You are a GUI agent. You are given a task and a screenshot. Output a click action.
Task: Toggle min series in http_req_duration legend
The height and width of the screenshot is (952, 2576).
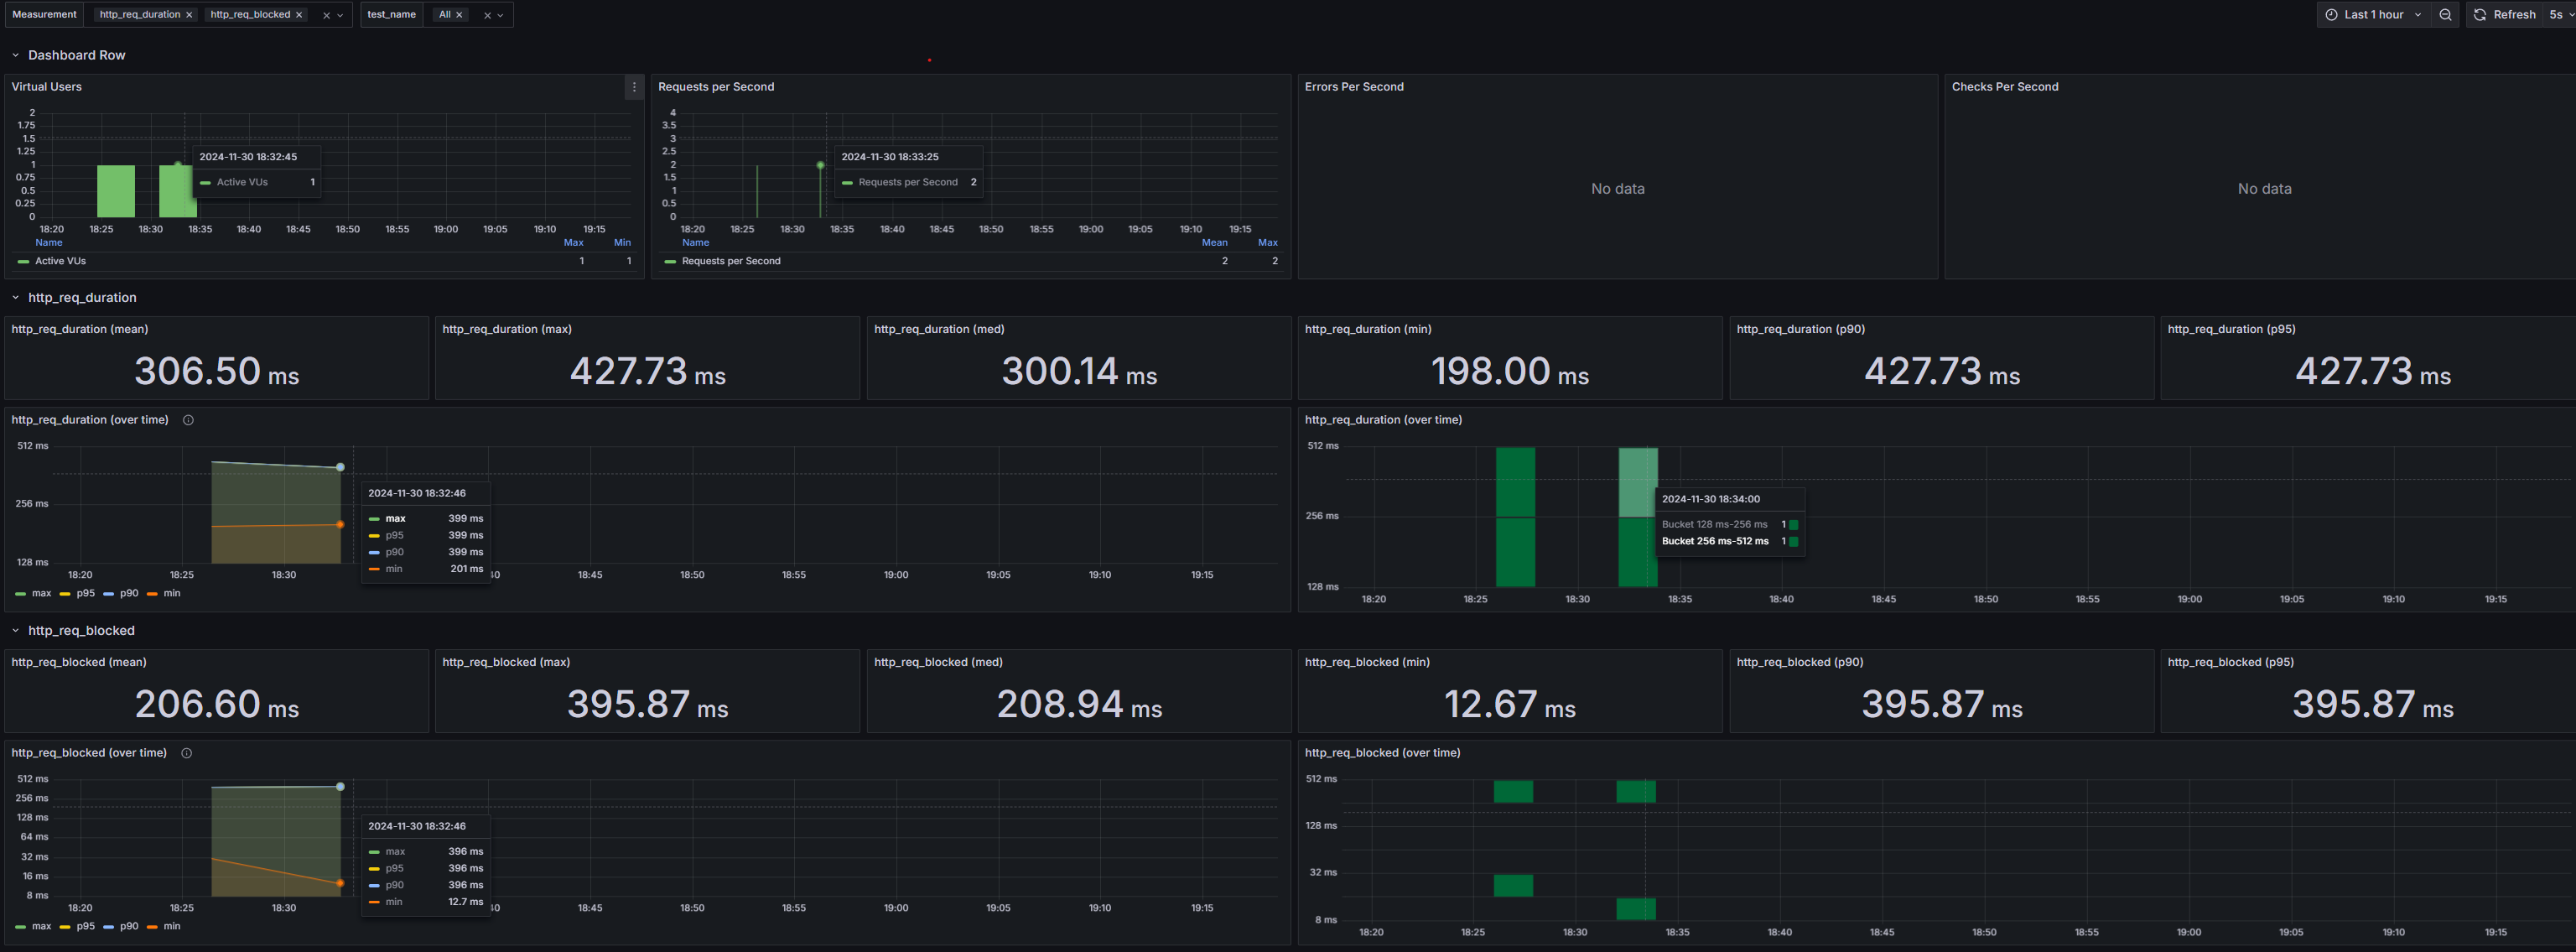171,593
